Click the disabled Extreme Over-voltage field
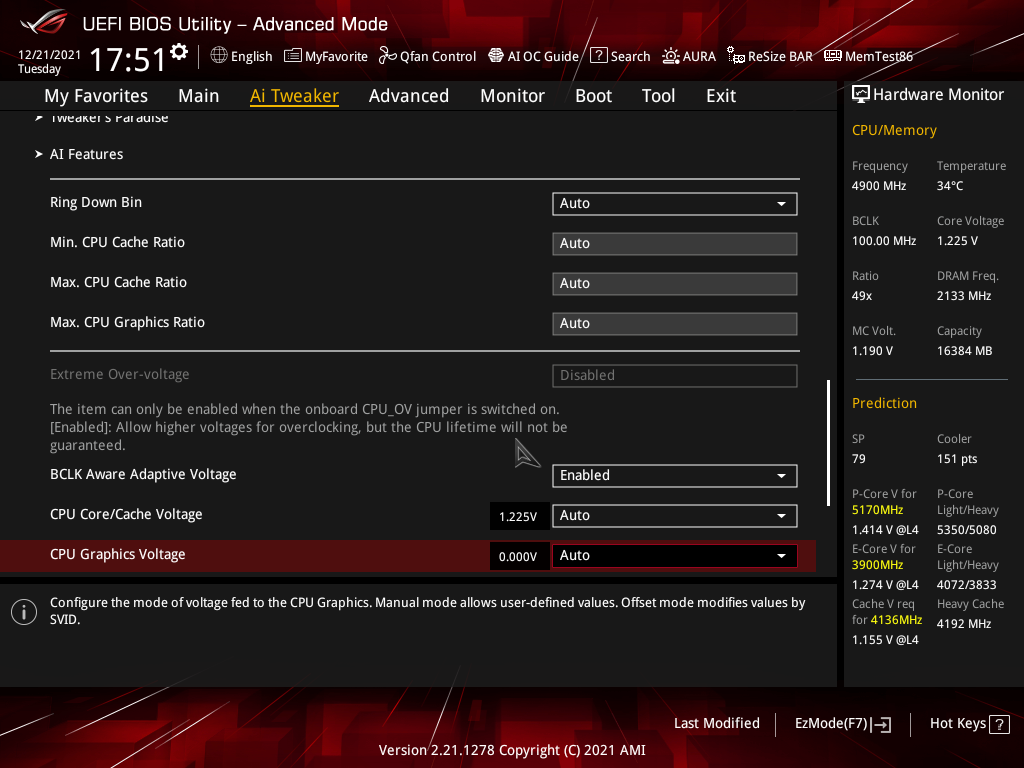Viewport: 1024px width, 768px height. click(x=675, y=375)
